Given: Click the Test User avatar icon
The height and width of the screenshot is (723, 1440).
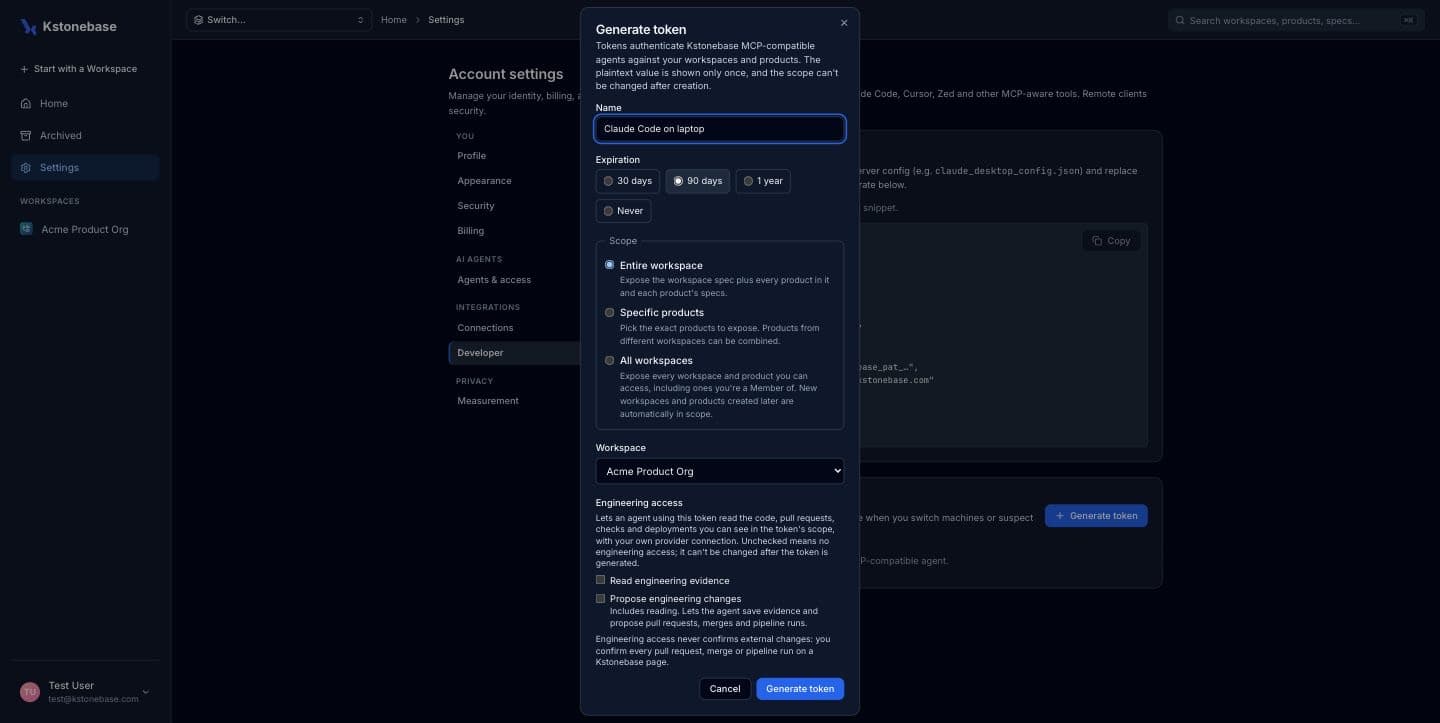Looking at the screenshot, I should [x=30, y=692].
